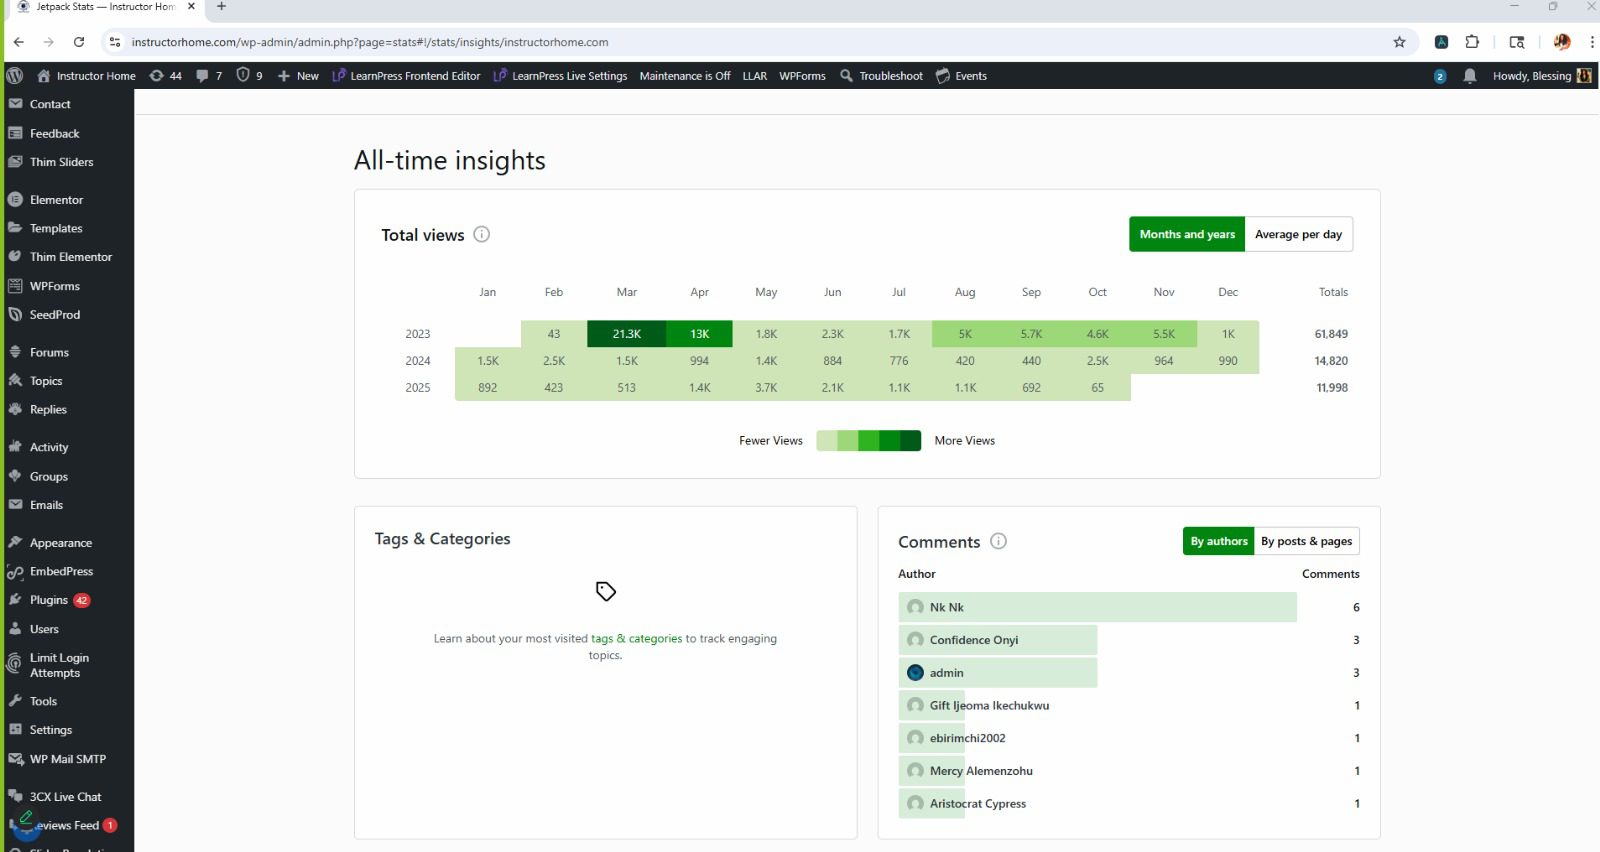Open browser extensions puzzle icon
The image size is (1600, 852).
pos(1472,42)
